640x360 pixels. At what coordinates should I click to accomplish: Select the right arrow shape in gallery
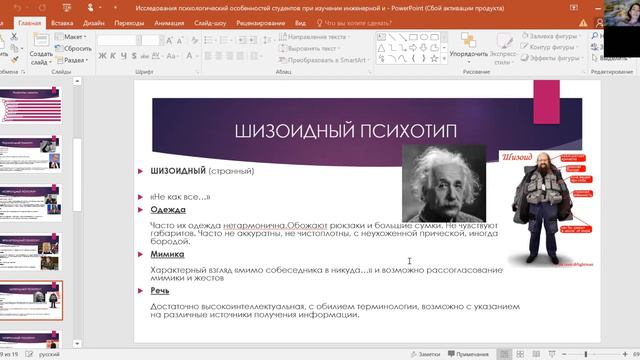[413, 48]
